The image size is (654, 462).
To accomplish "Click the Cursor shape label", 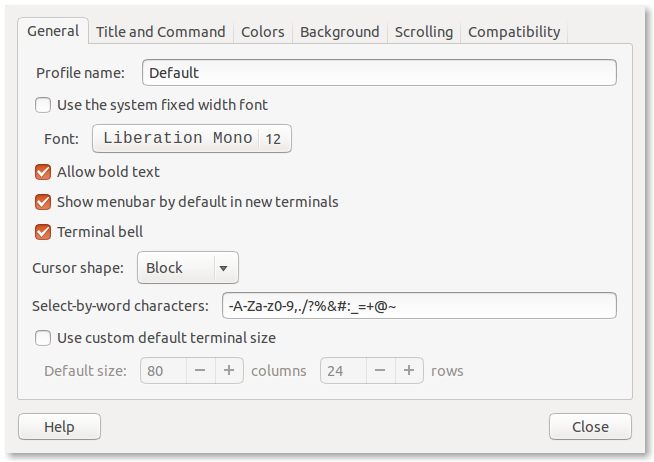I will click(x=78, y=268).
